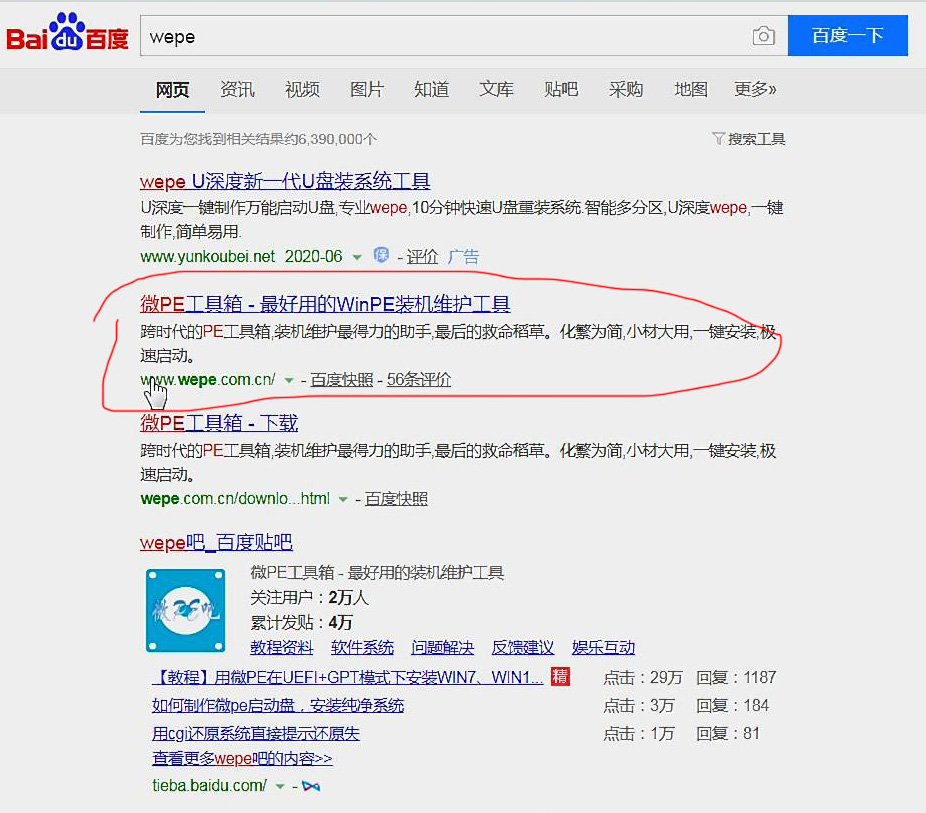Switch to the 图片 tab

[x=367, y=90]
